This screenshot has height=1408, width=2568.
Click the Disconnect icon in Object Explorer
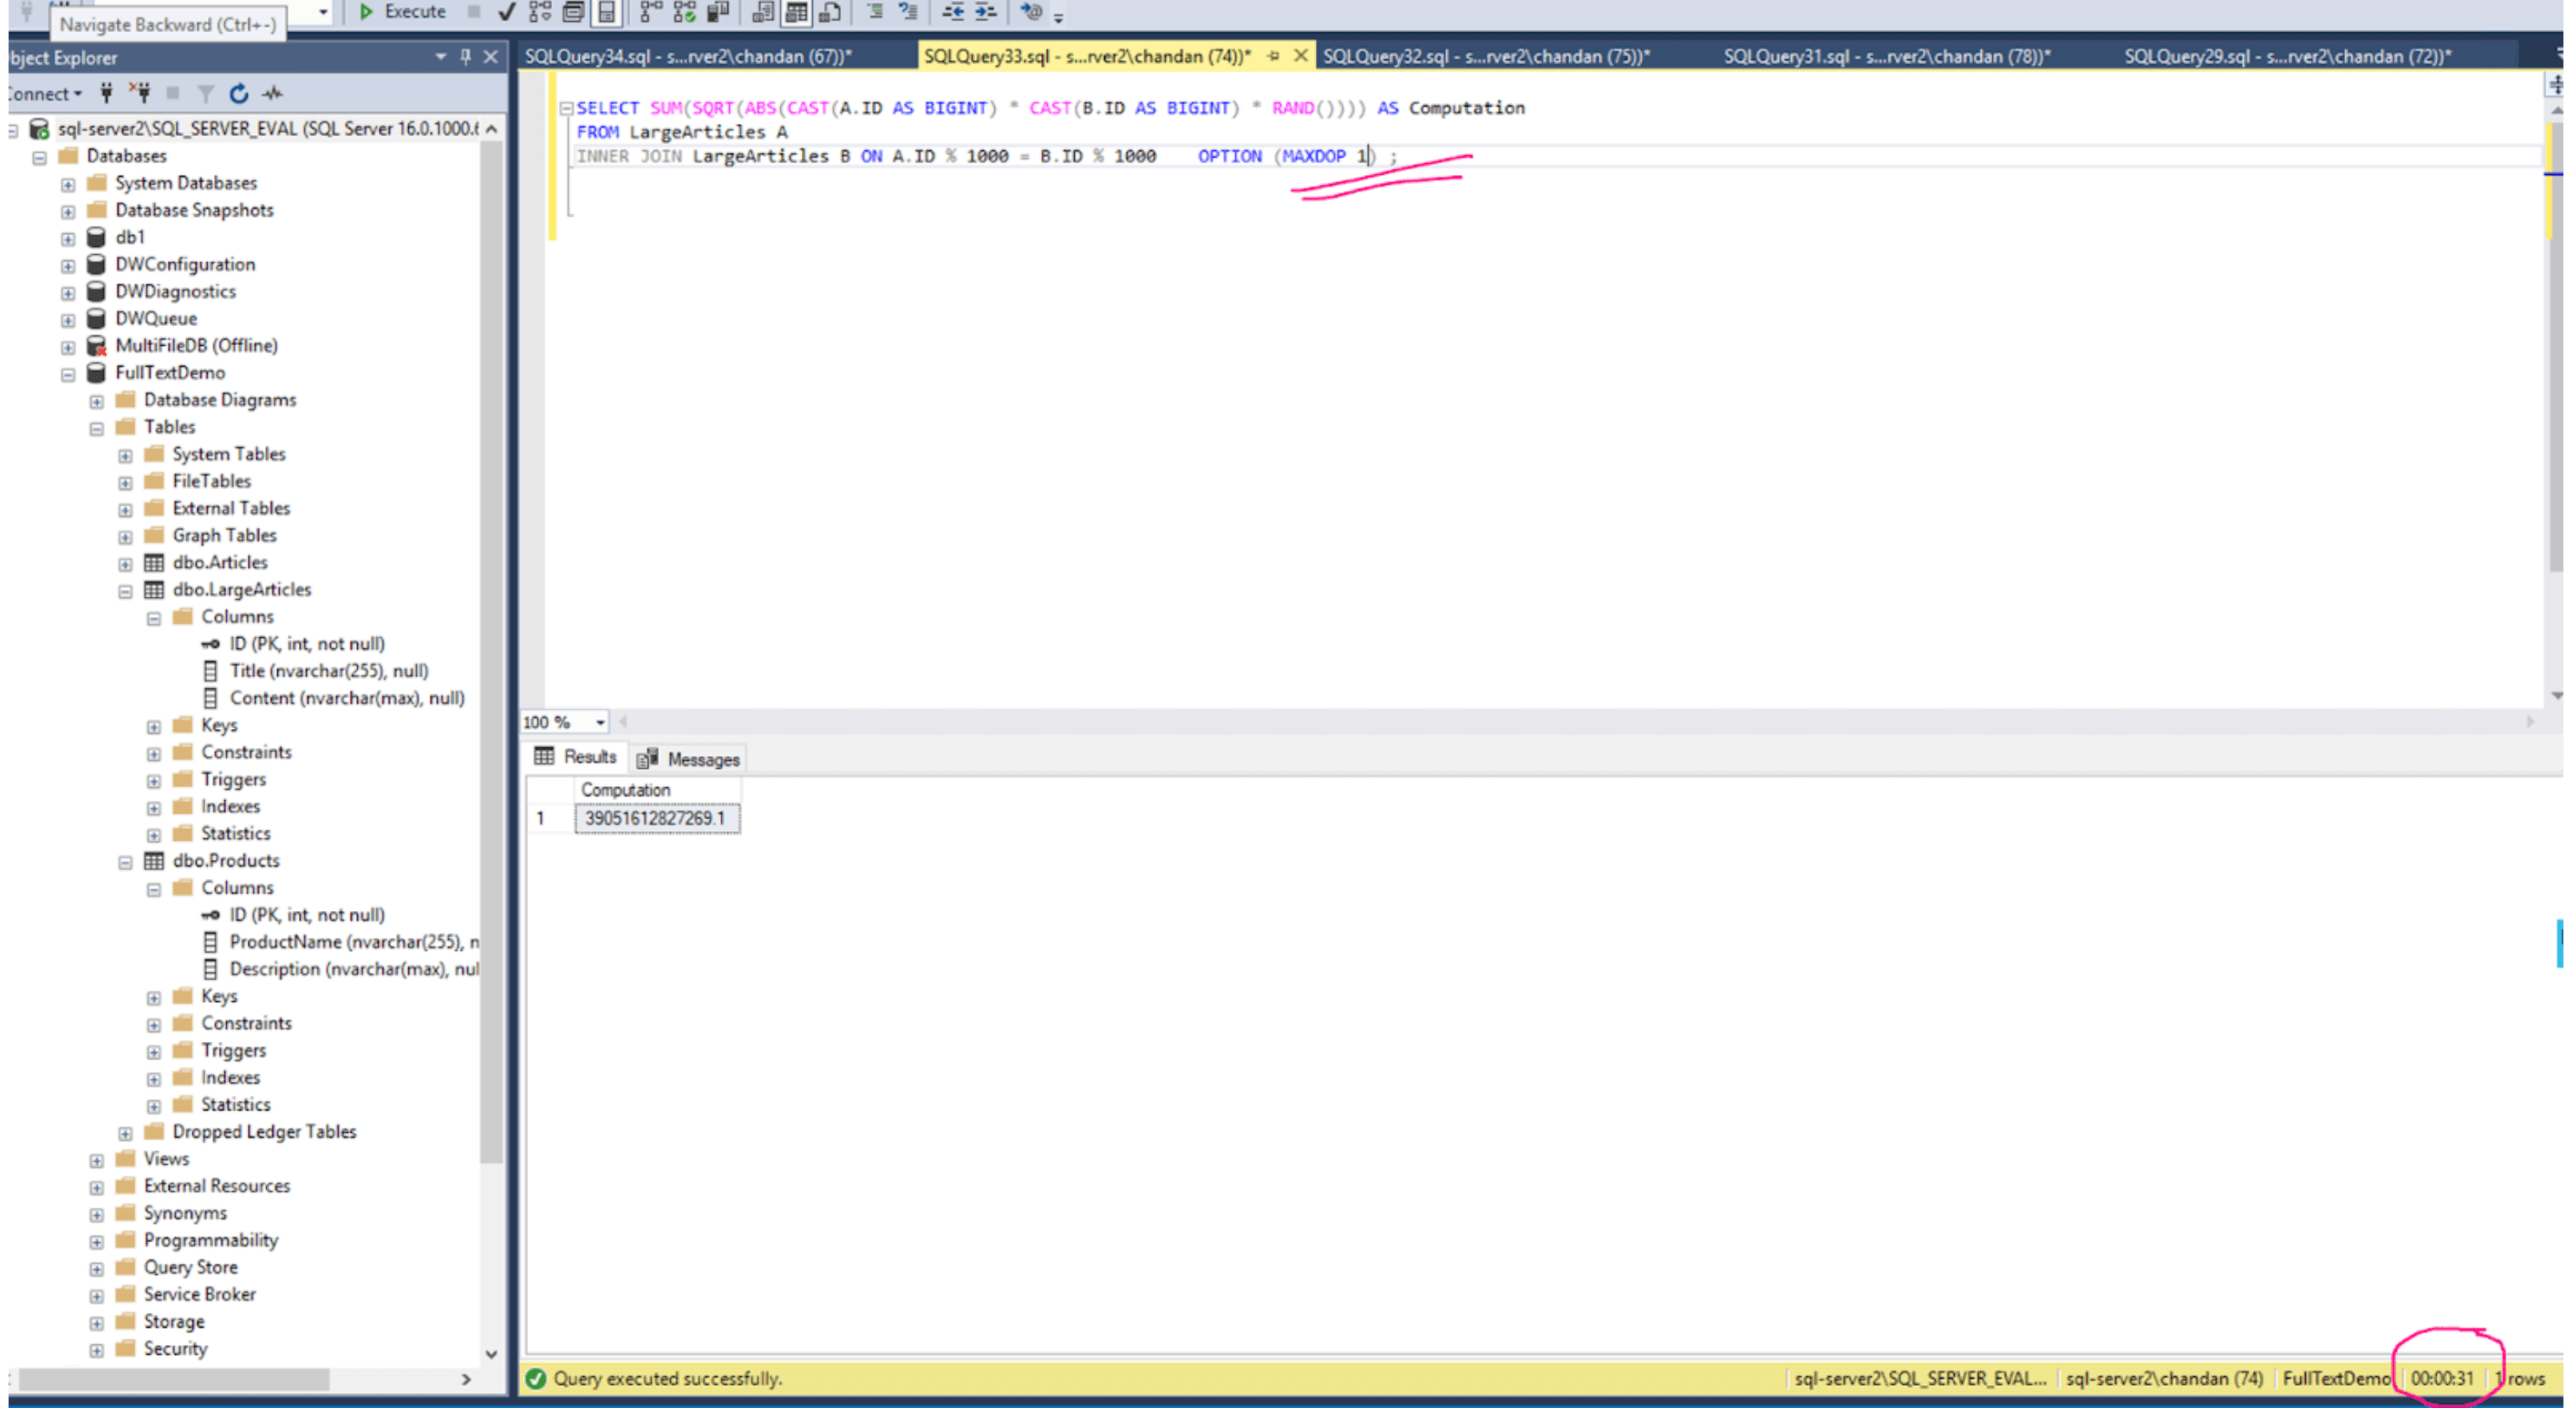[140, 94]
